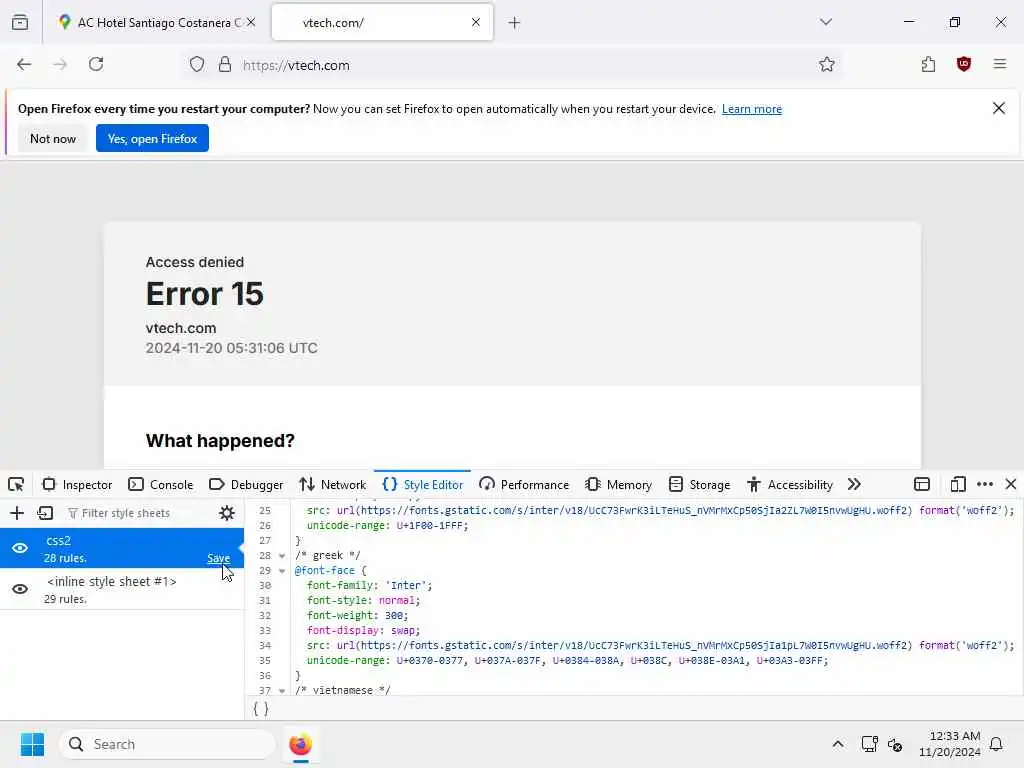Bookmark this page with the star icon
This screenshot has height=768, width=1024.
(x=827, y=65)
